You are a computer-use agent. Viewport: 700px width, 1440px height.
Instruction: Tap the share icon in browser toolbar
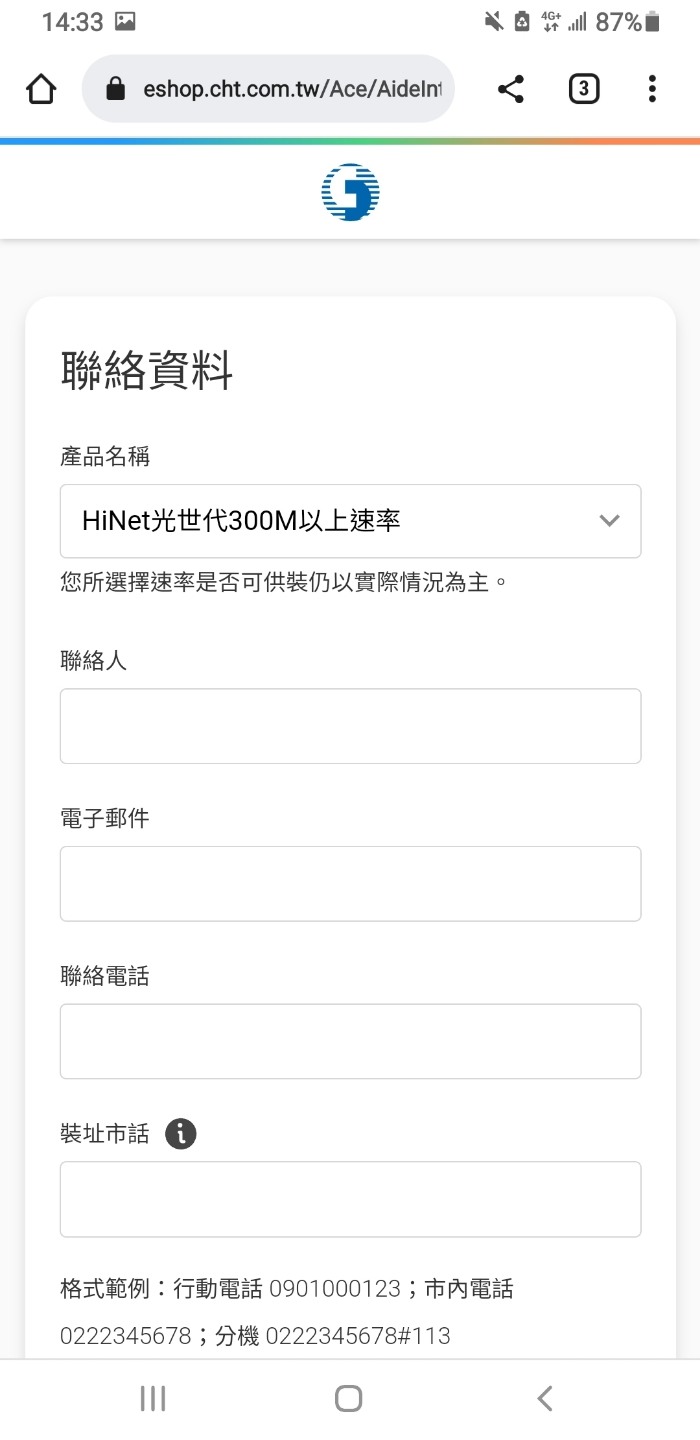coord(511,89)
